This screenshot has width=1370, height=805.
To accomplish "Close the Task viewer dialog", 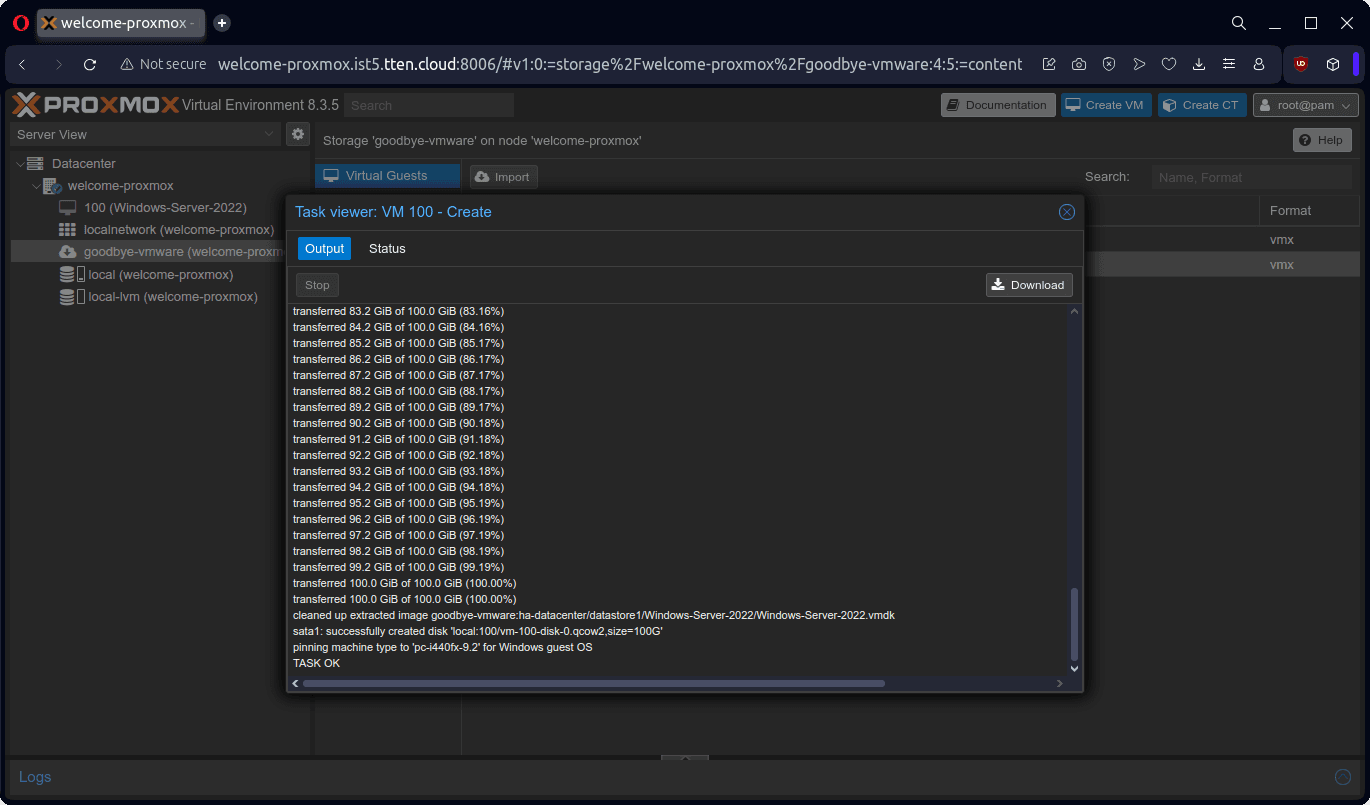I will [1067, 212].
